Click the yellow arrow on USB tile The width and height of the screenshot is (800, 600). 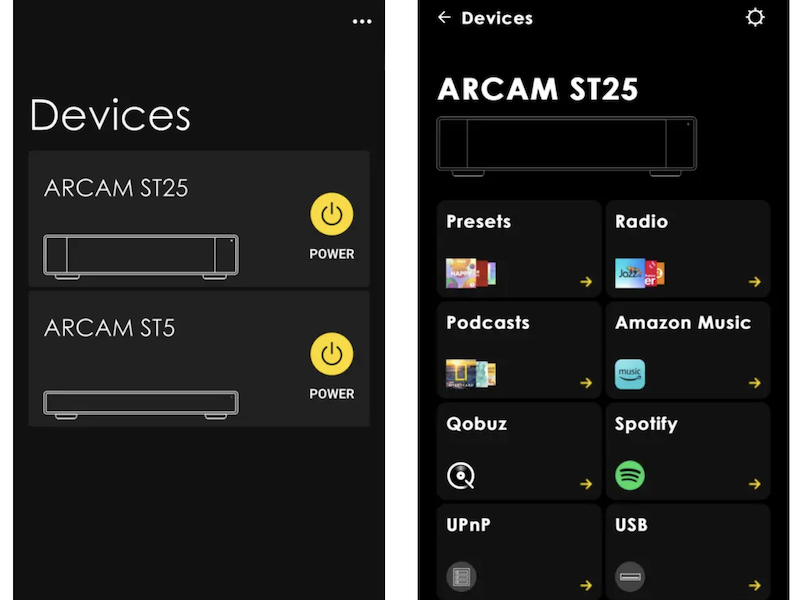click(x=755, y=585)
